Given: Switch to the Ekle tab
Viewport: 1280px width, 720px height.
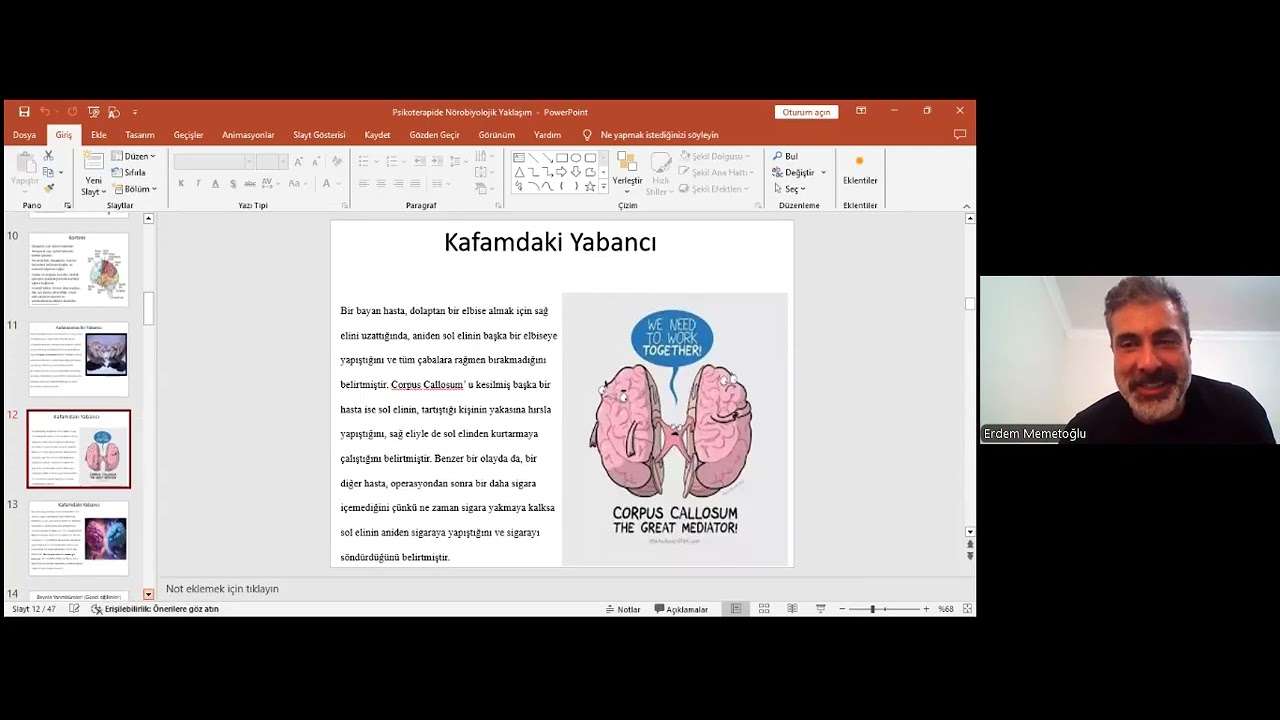Looking at the screenshot, I should click(x=98, y=135).
